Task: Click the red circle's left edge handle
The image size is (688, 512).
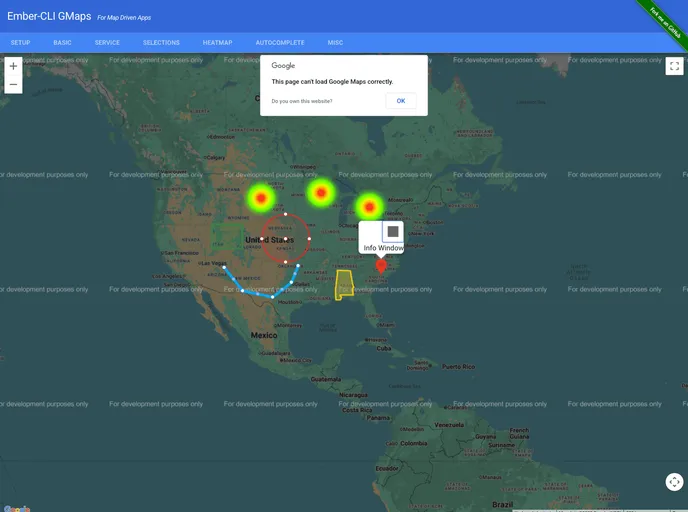Action: (262, 239)
